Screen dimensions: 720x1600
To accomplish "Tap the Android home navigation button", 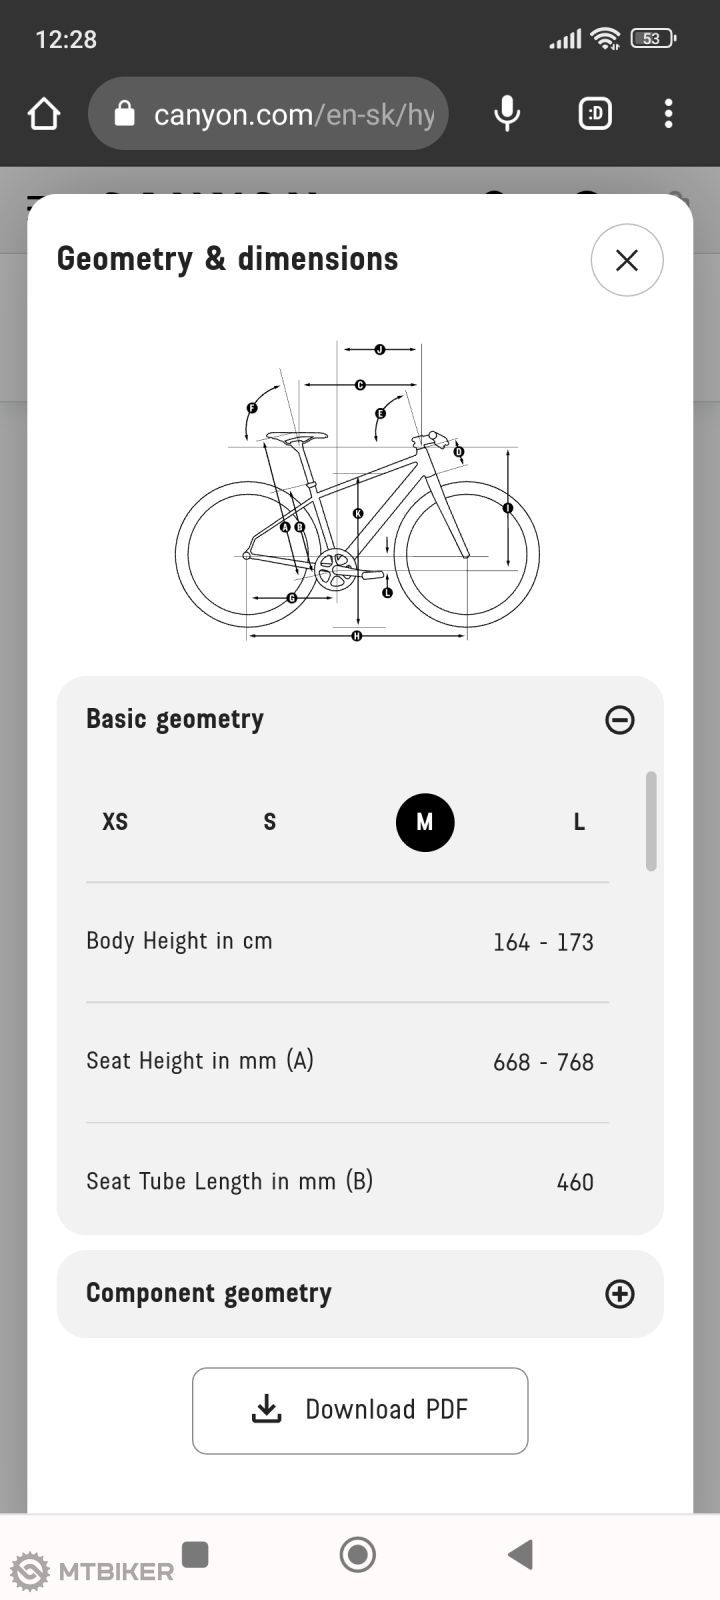I will point(356,1553).
